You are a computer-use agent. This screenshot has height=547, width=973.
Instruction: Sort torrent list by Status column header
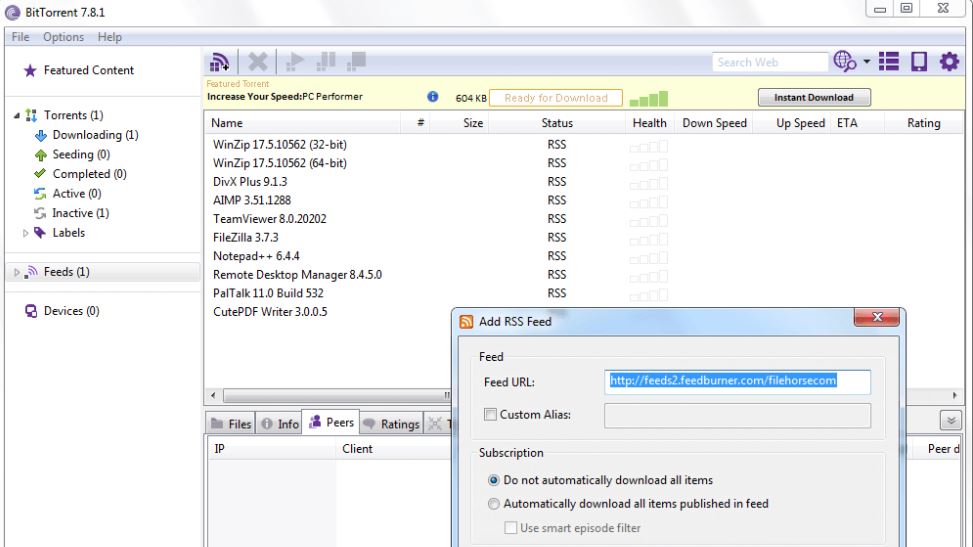tap(557, 123)
